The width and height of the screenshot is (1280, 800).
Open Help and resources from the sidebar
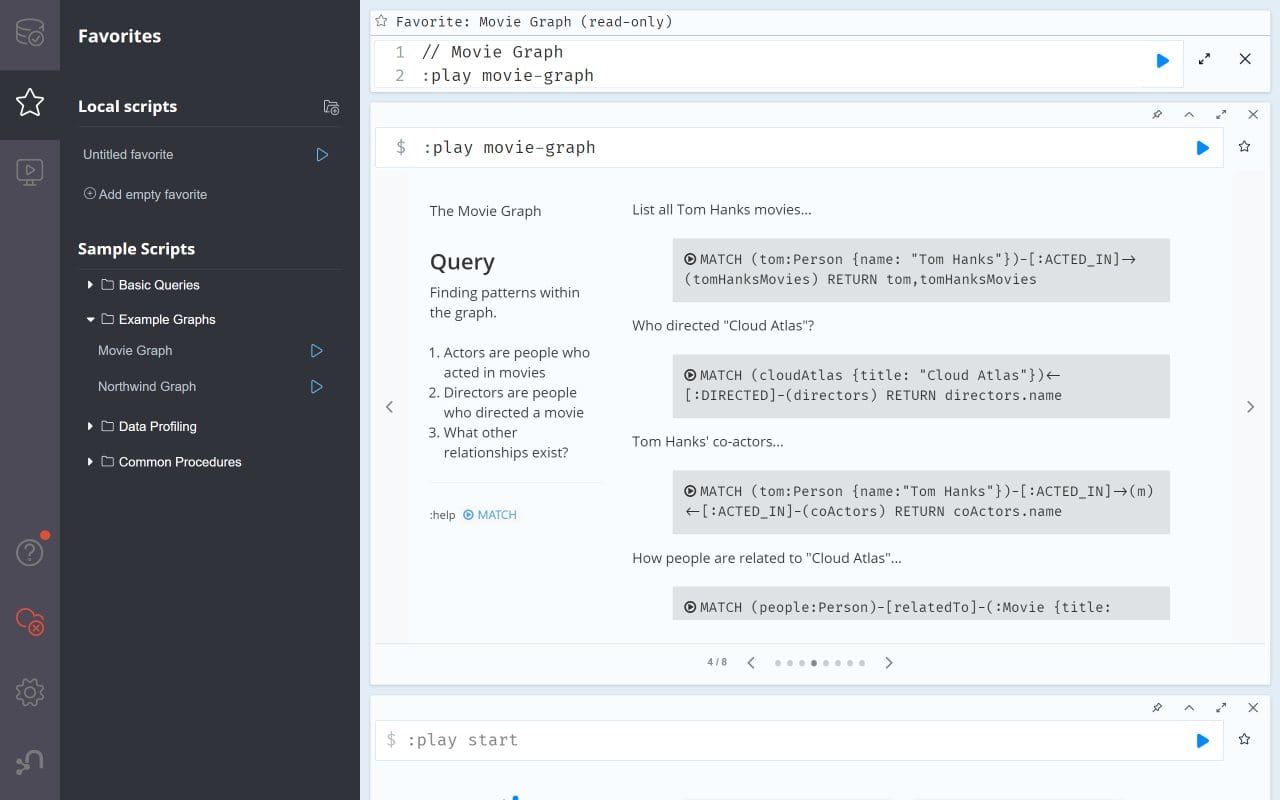click(30, 551)
